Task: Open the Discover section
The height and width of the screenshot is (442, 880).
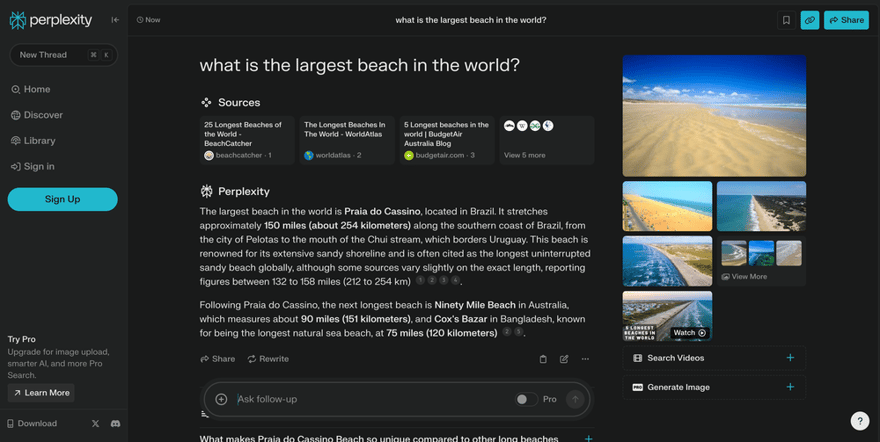Action: coord(37,115)
